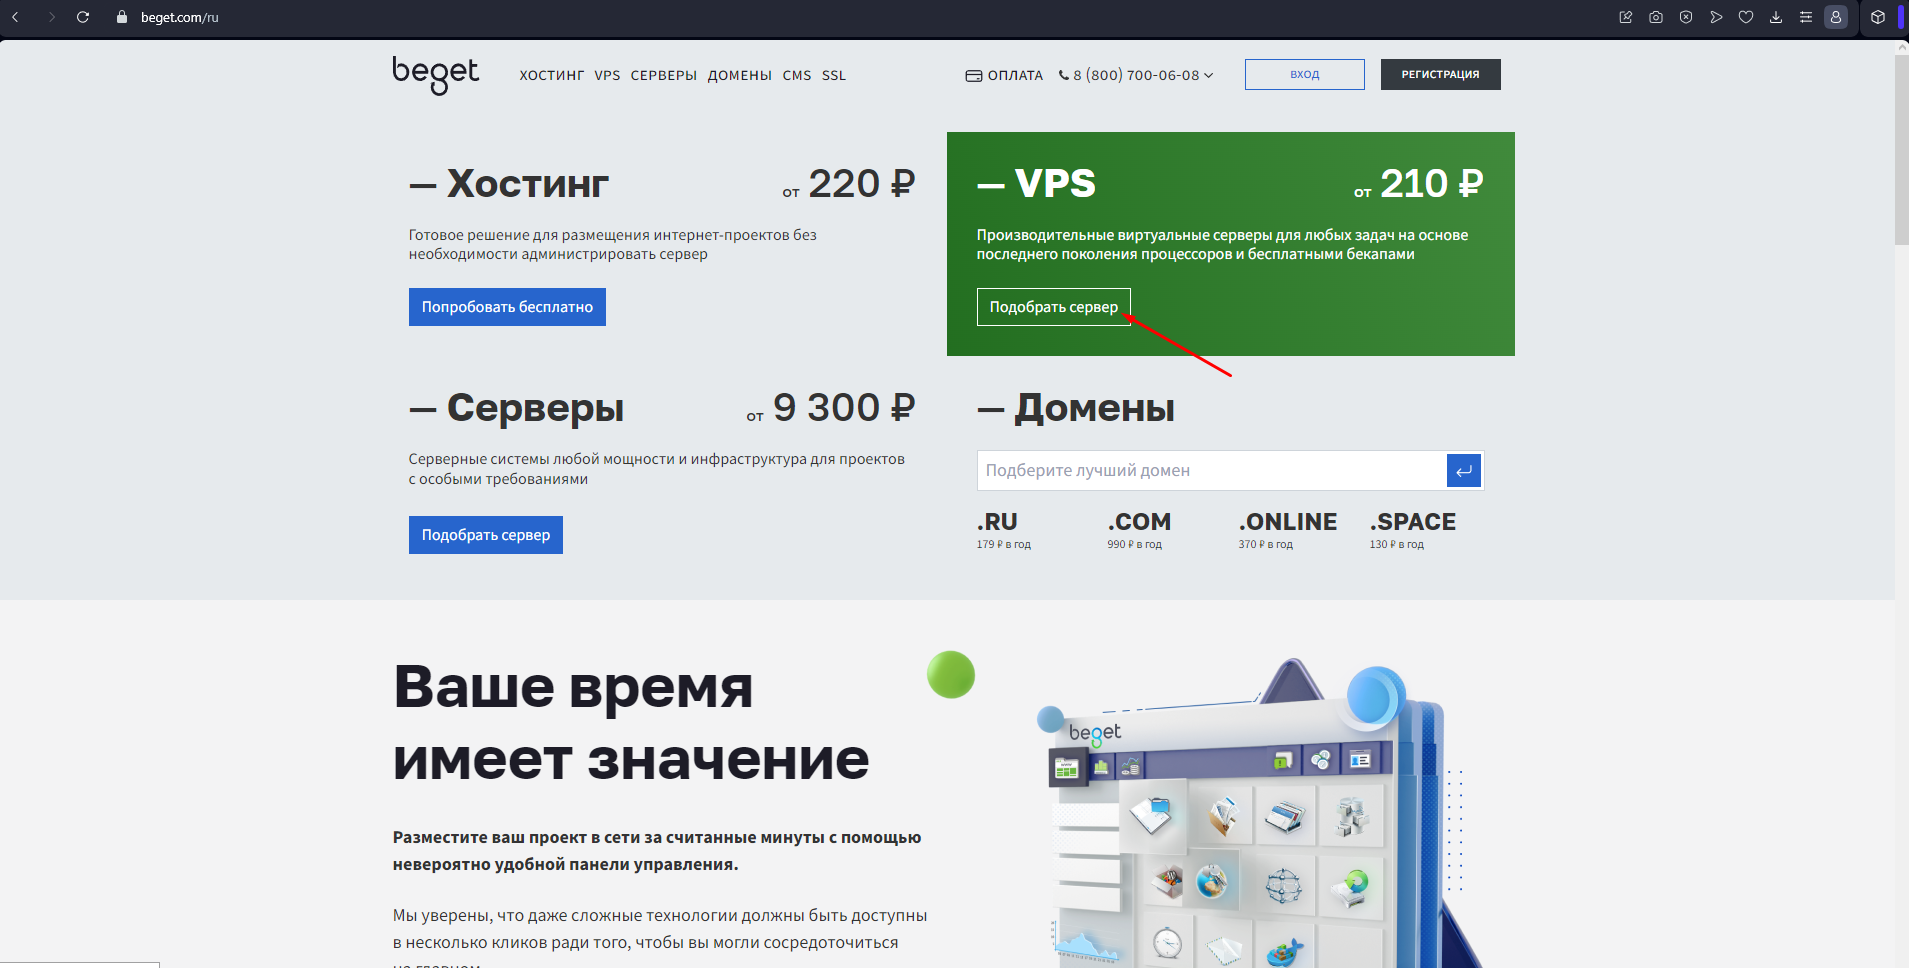The height and width of the screenshot is (968, 1909).
Task: Click the РЕГИСТРАЦИЯ button
Action: (x=1441, y=74)
